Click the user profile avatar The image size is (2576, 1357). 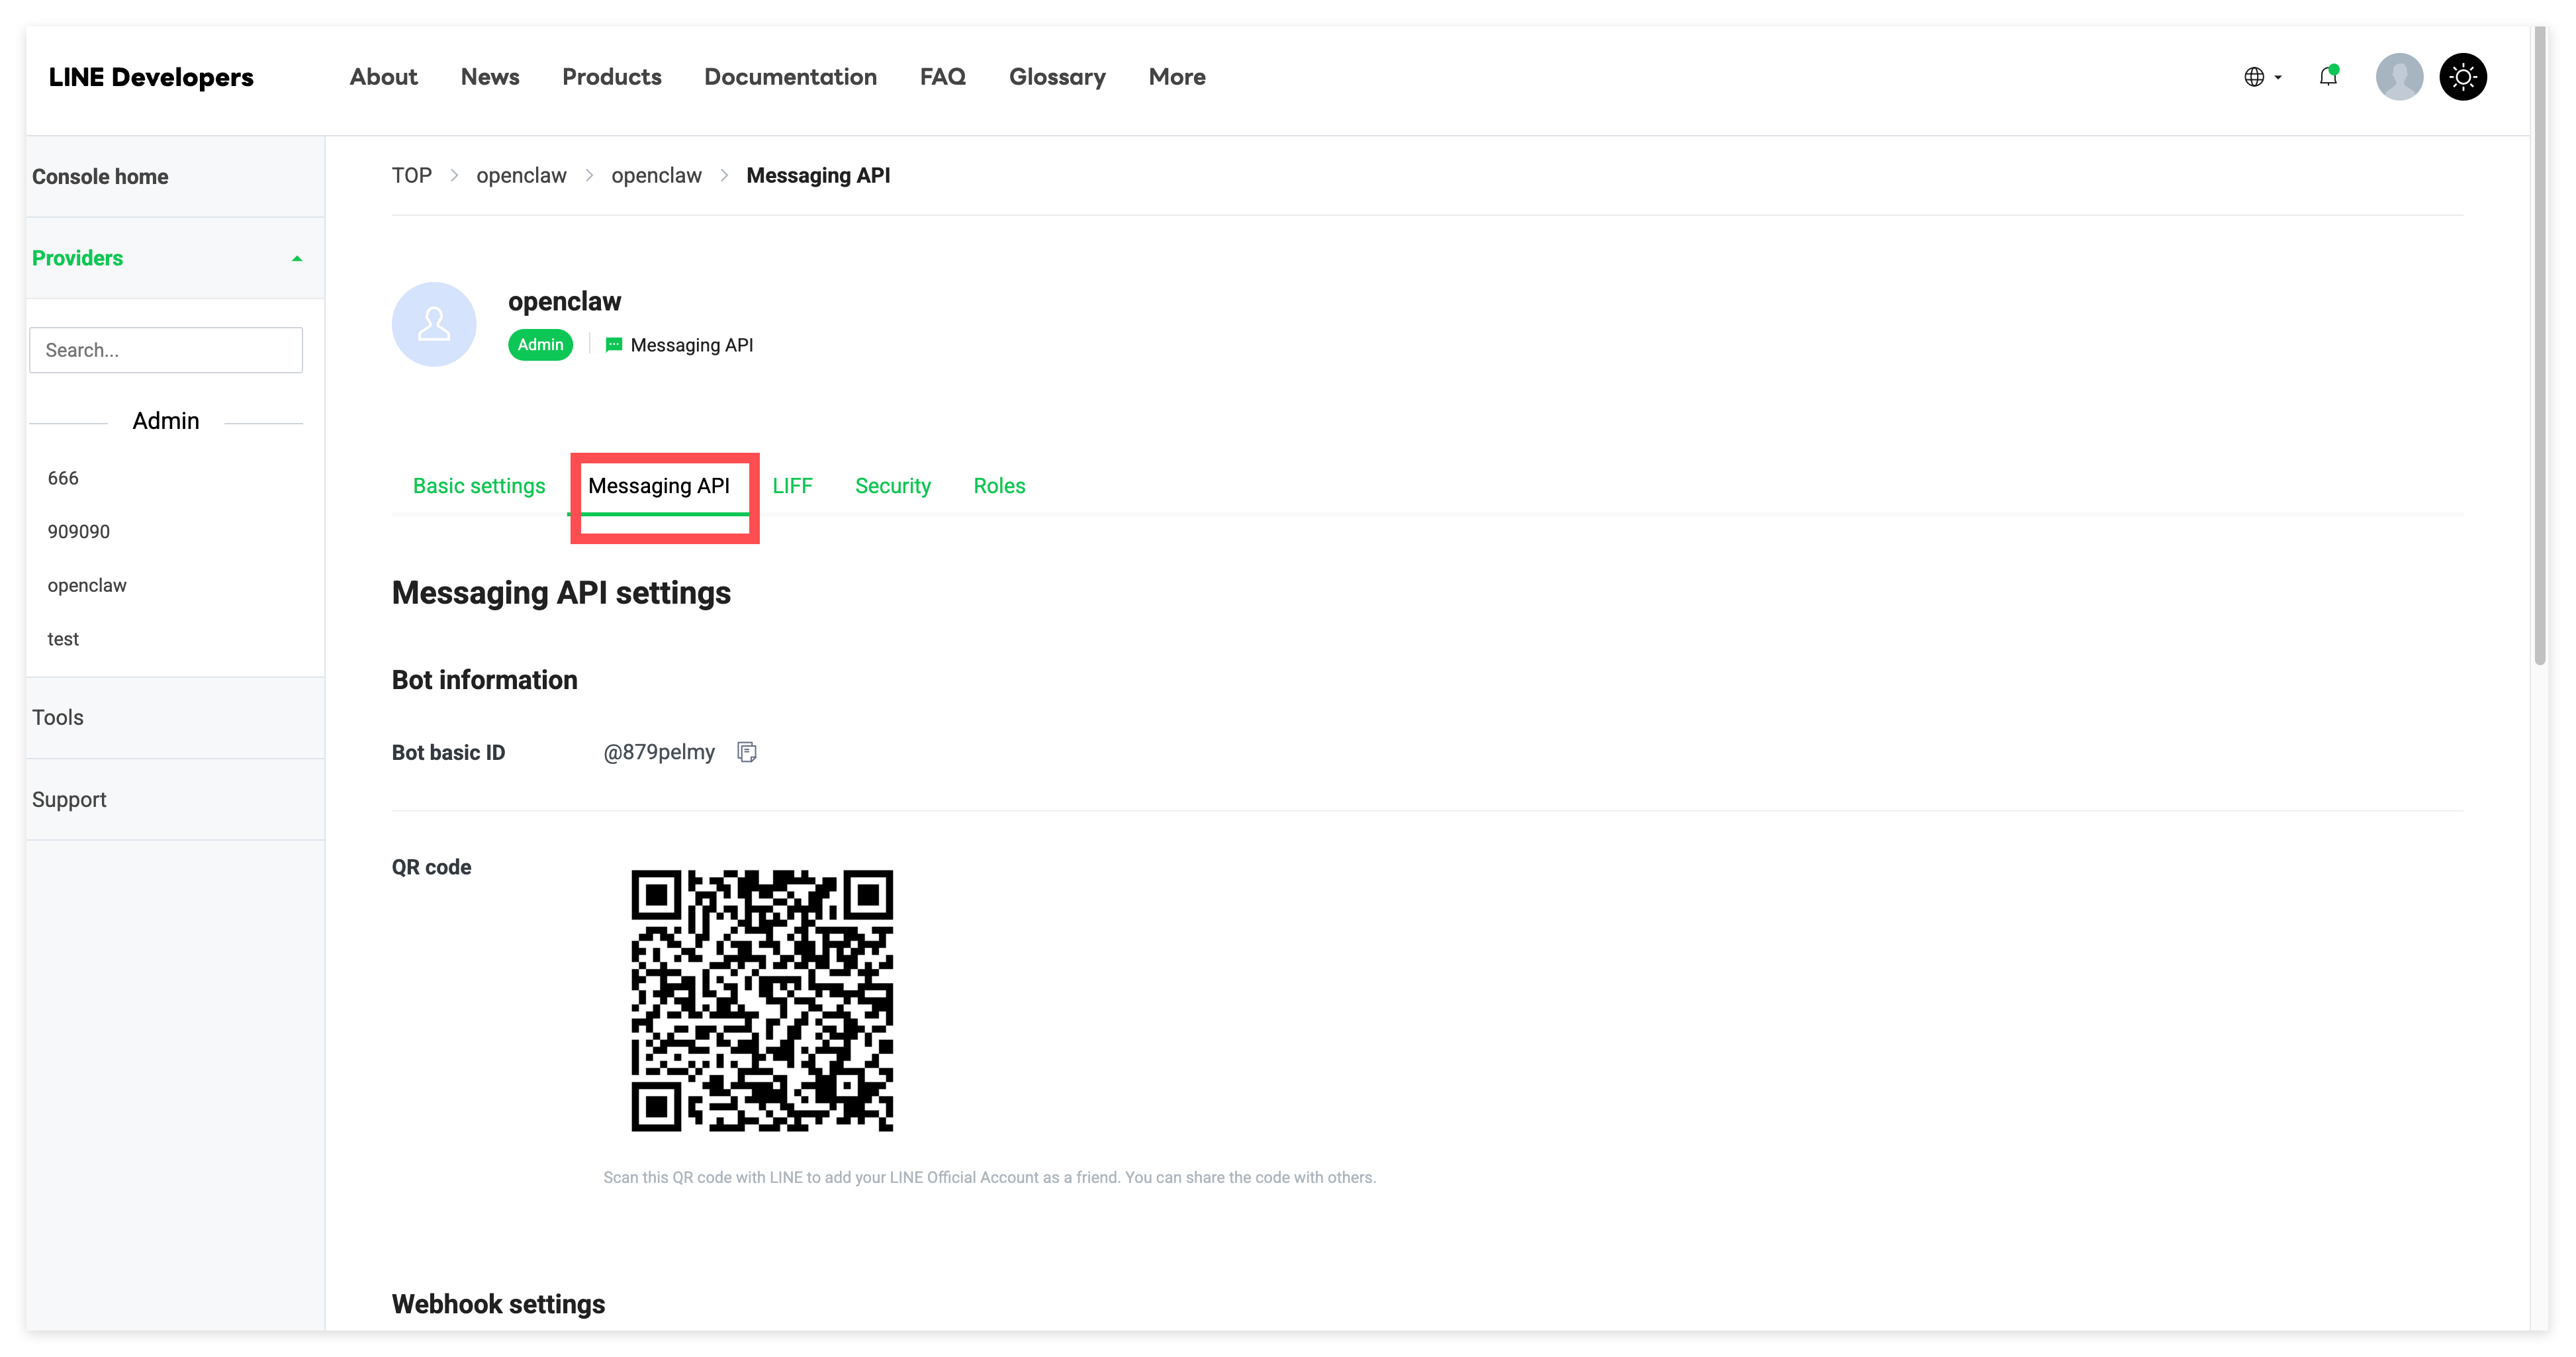pyautogui.click(x=2399, y=77)
